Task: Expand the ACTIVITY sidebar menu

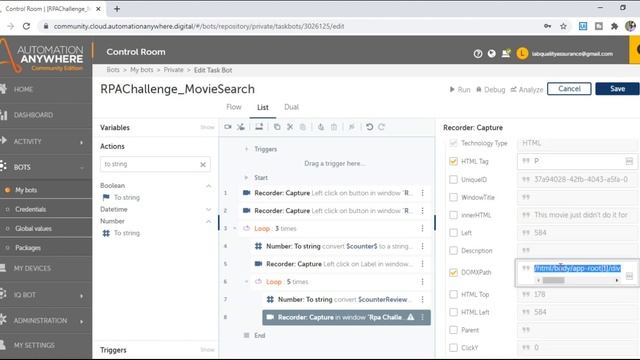Action: click(81, 142)
